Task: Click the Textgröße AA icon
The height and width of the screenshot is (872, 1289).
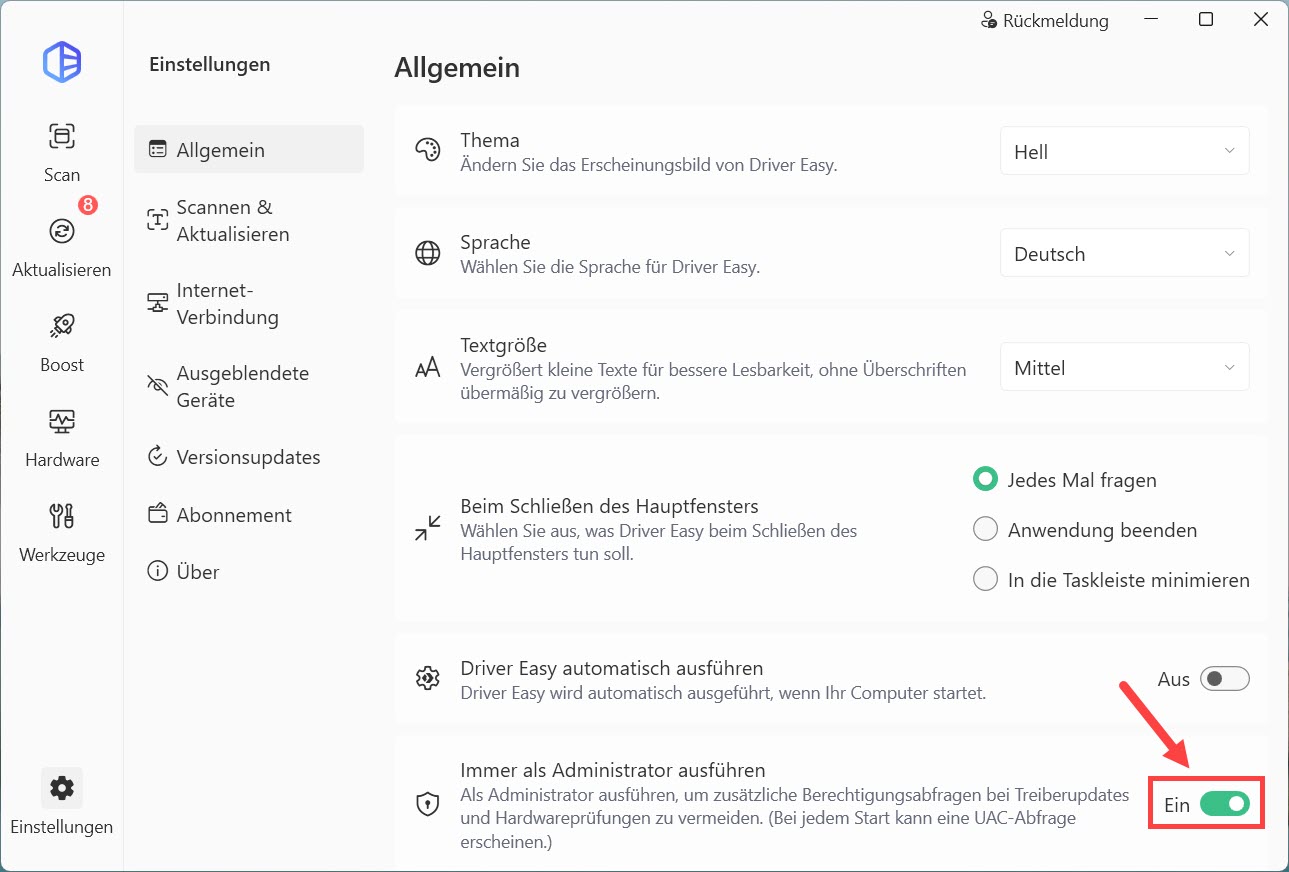Action: (428, 368)
